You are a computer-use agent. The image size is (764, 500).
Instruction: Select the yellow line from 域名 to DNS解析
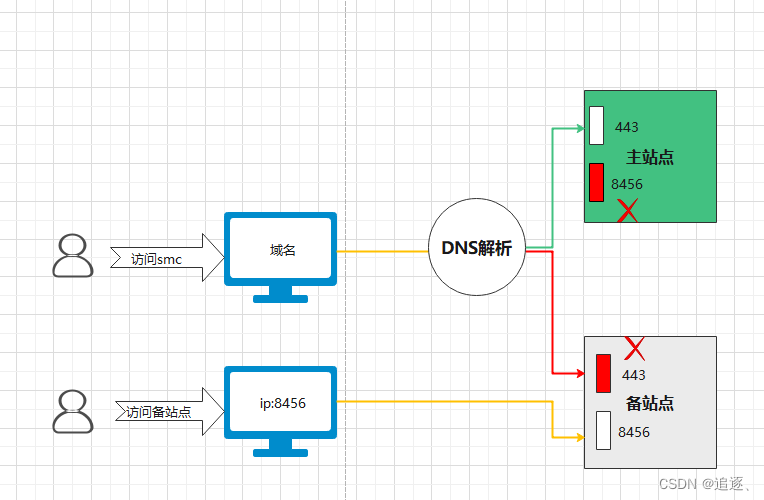tap(382, 251)
